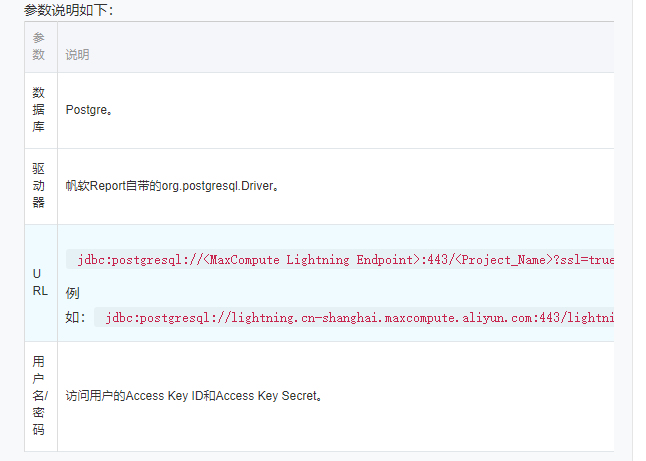Click the JDBC URL template with MaxCompute Lightning Endpoint
646x461 pixels.
click(340, 260)
